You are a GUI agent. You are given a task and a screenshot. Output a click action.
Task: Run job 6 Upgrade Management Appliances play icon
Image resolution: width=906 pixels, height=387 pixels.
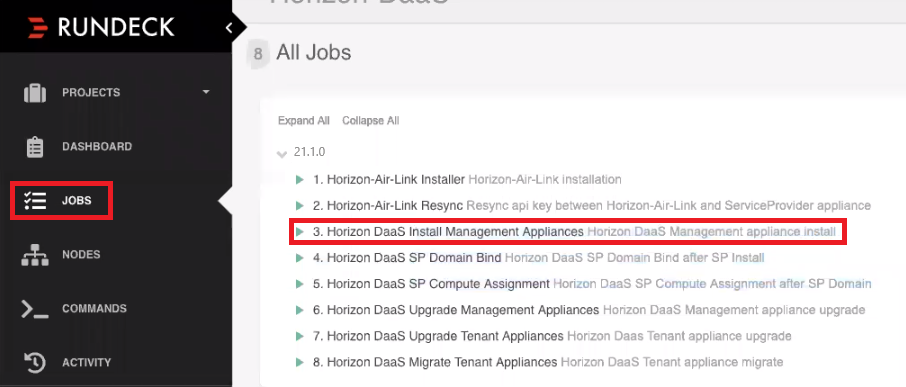[299, 310]
